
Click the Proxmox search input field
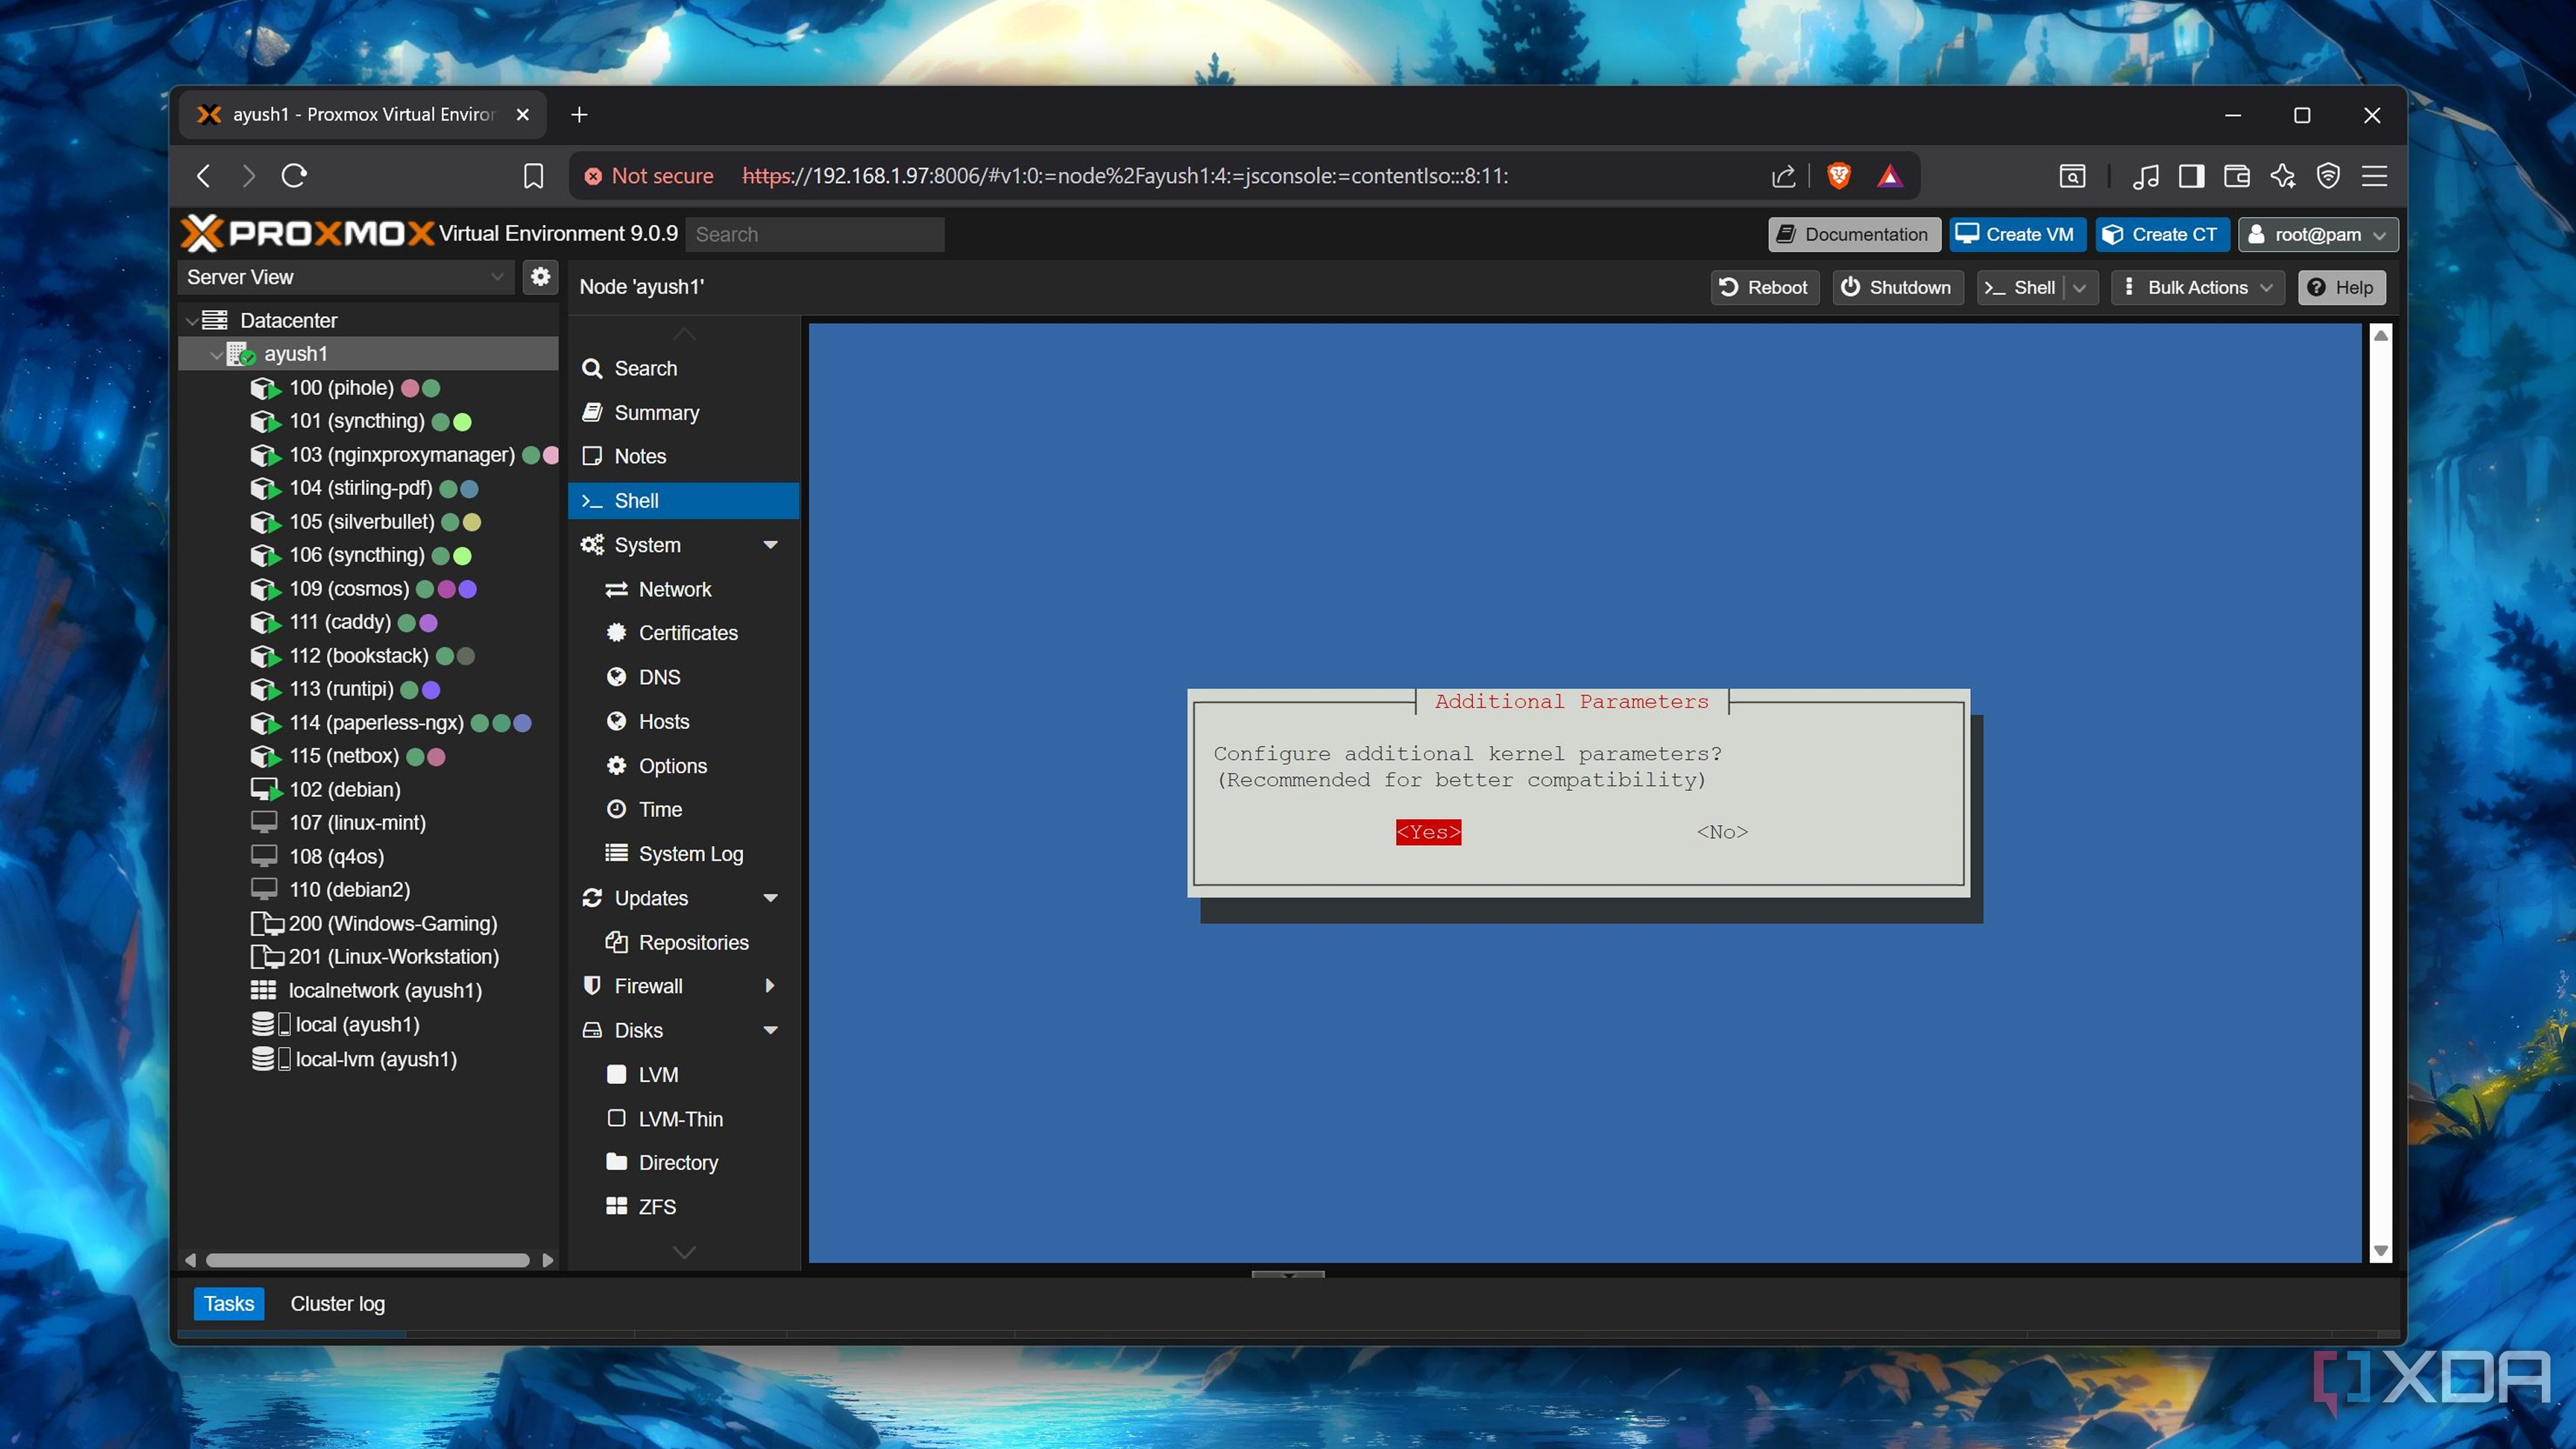815,234
